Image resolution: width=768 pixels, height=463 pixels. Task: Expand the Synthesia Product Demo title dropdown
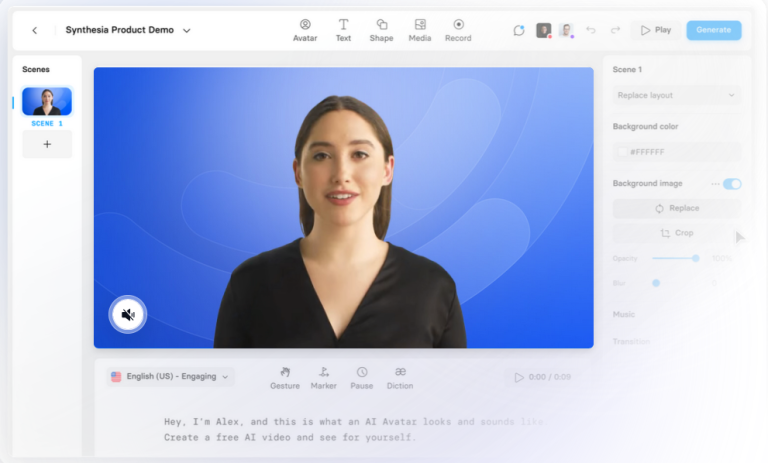pyautogui.click(x=187, y=31)
